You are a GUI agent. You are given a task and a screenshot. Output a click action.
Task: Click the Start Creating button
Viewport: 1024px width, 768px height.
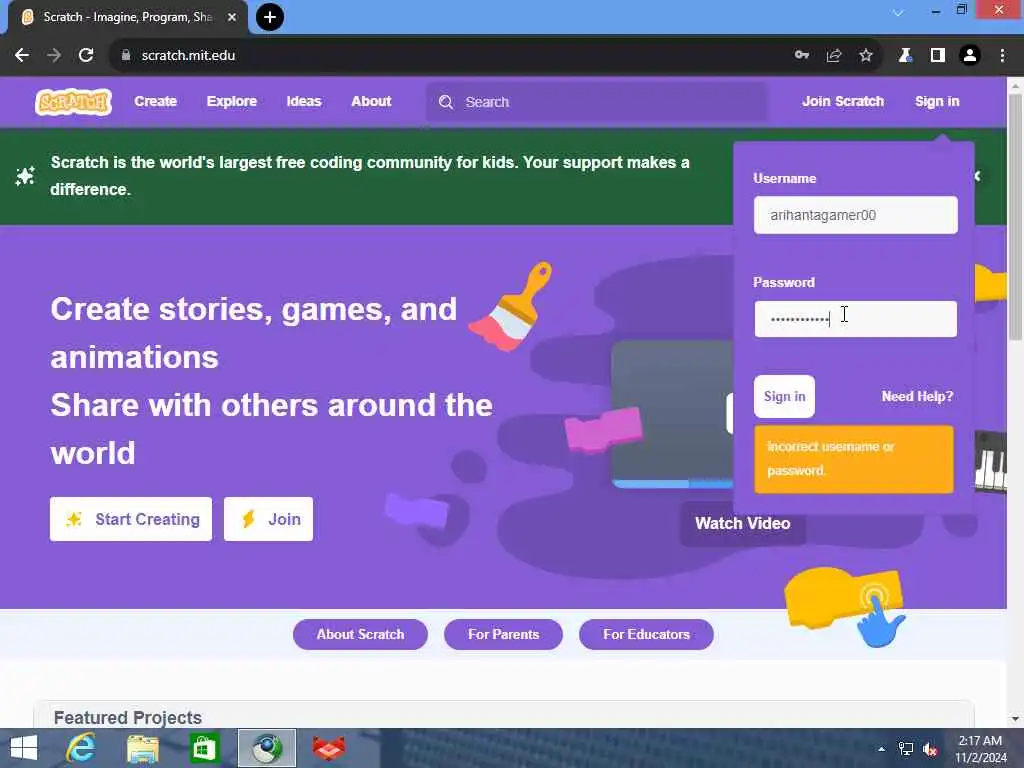click(x=131, y=519)
